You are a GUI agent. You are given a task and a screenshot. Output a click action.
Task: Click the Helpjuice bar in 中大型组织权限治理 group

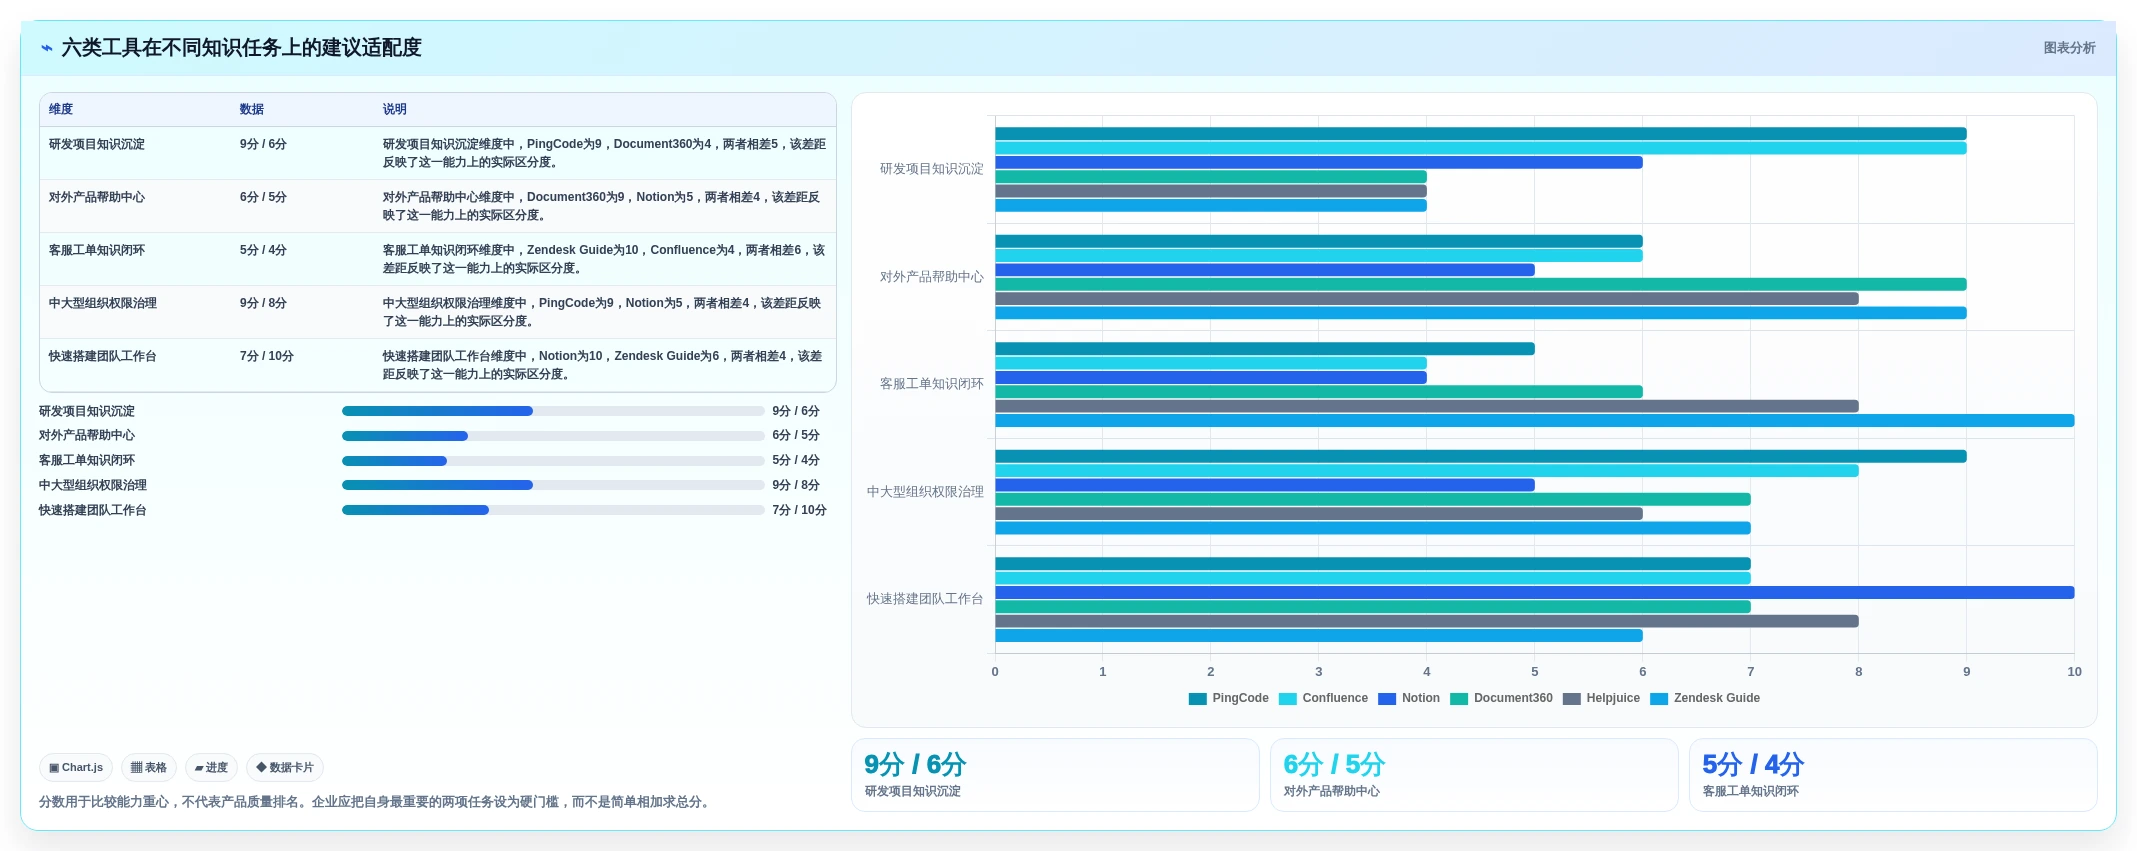[1319, 514]
